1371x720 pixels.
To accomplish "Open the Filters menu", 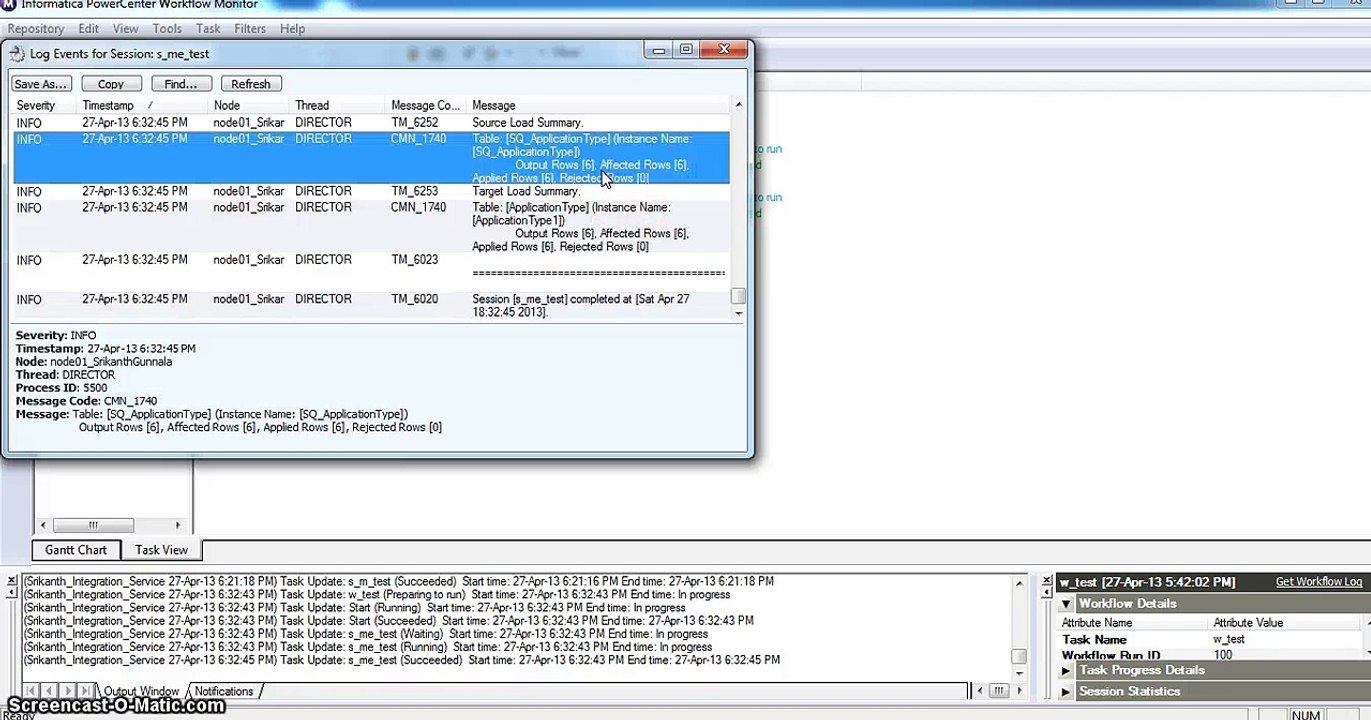I will coord(250,29).
